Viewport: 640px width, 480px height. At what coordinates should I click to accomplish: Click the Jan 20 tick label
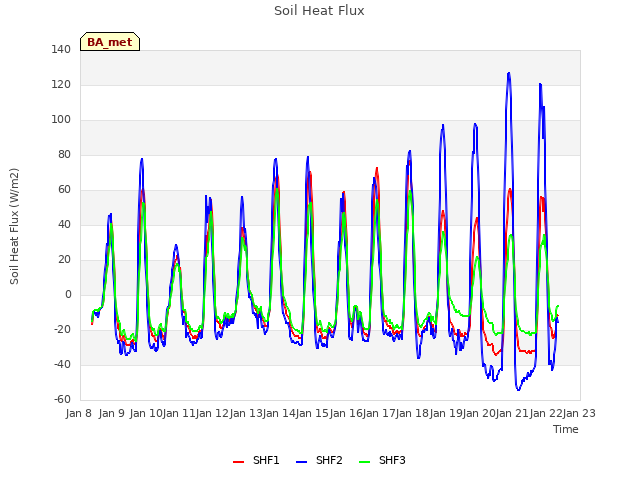(x=479, y=413)
